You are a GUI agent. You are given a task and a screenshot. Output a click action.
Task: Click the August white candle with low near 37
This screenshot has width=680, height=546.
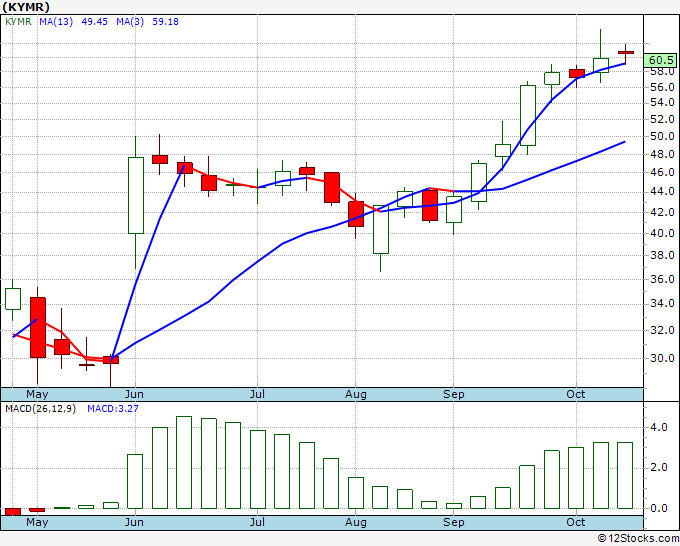381,229
